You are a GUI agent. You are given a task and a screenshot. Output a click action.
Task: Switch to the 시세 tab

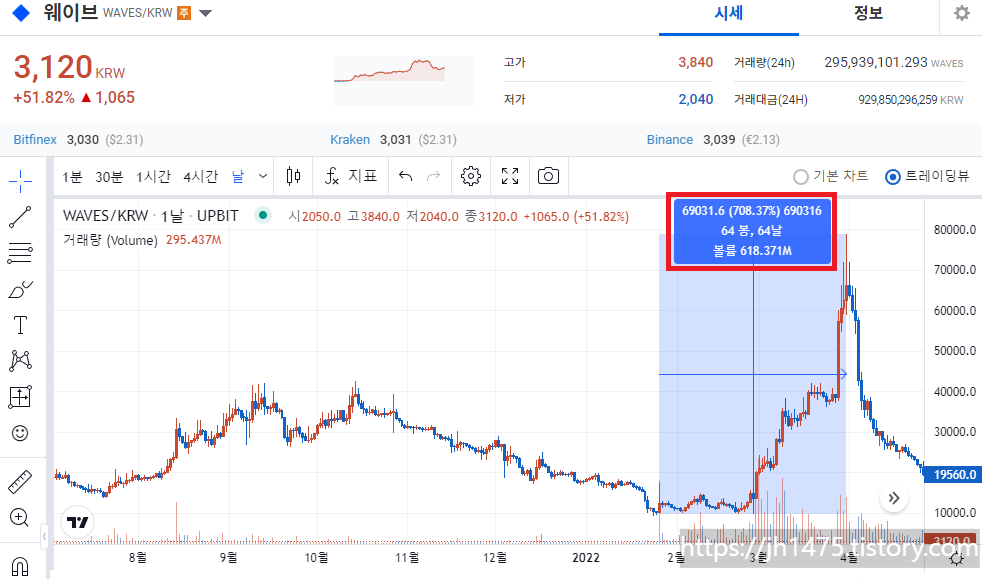tap(728, 13)
